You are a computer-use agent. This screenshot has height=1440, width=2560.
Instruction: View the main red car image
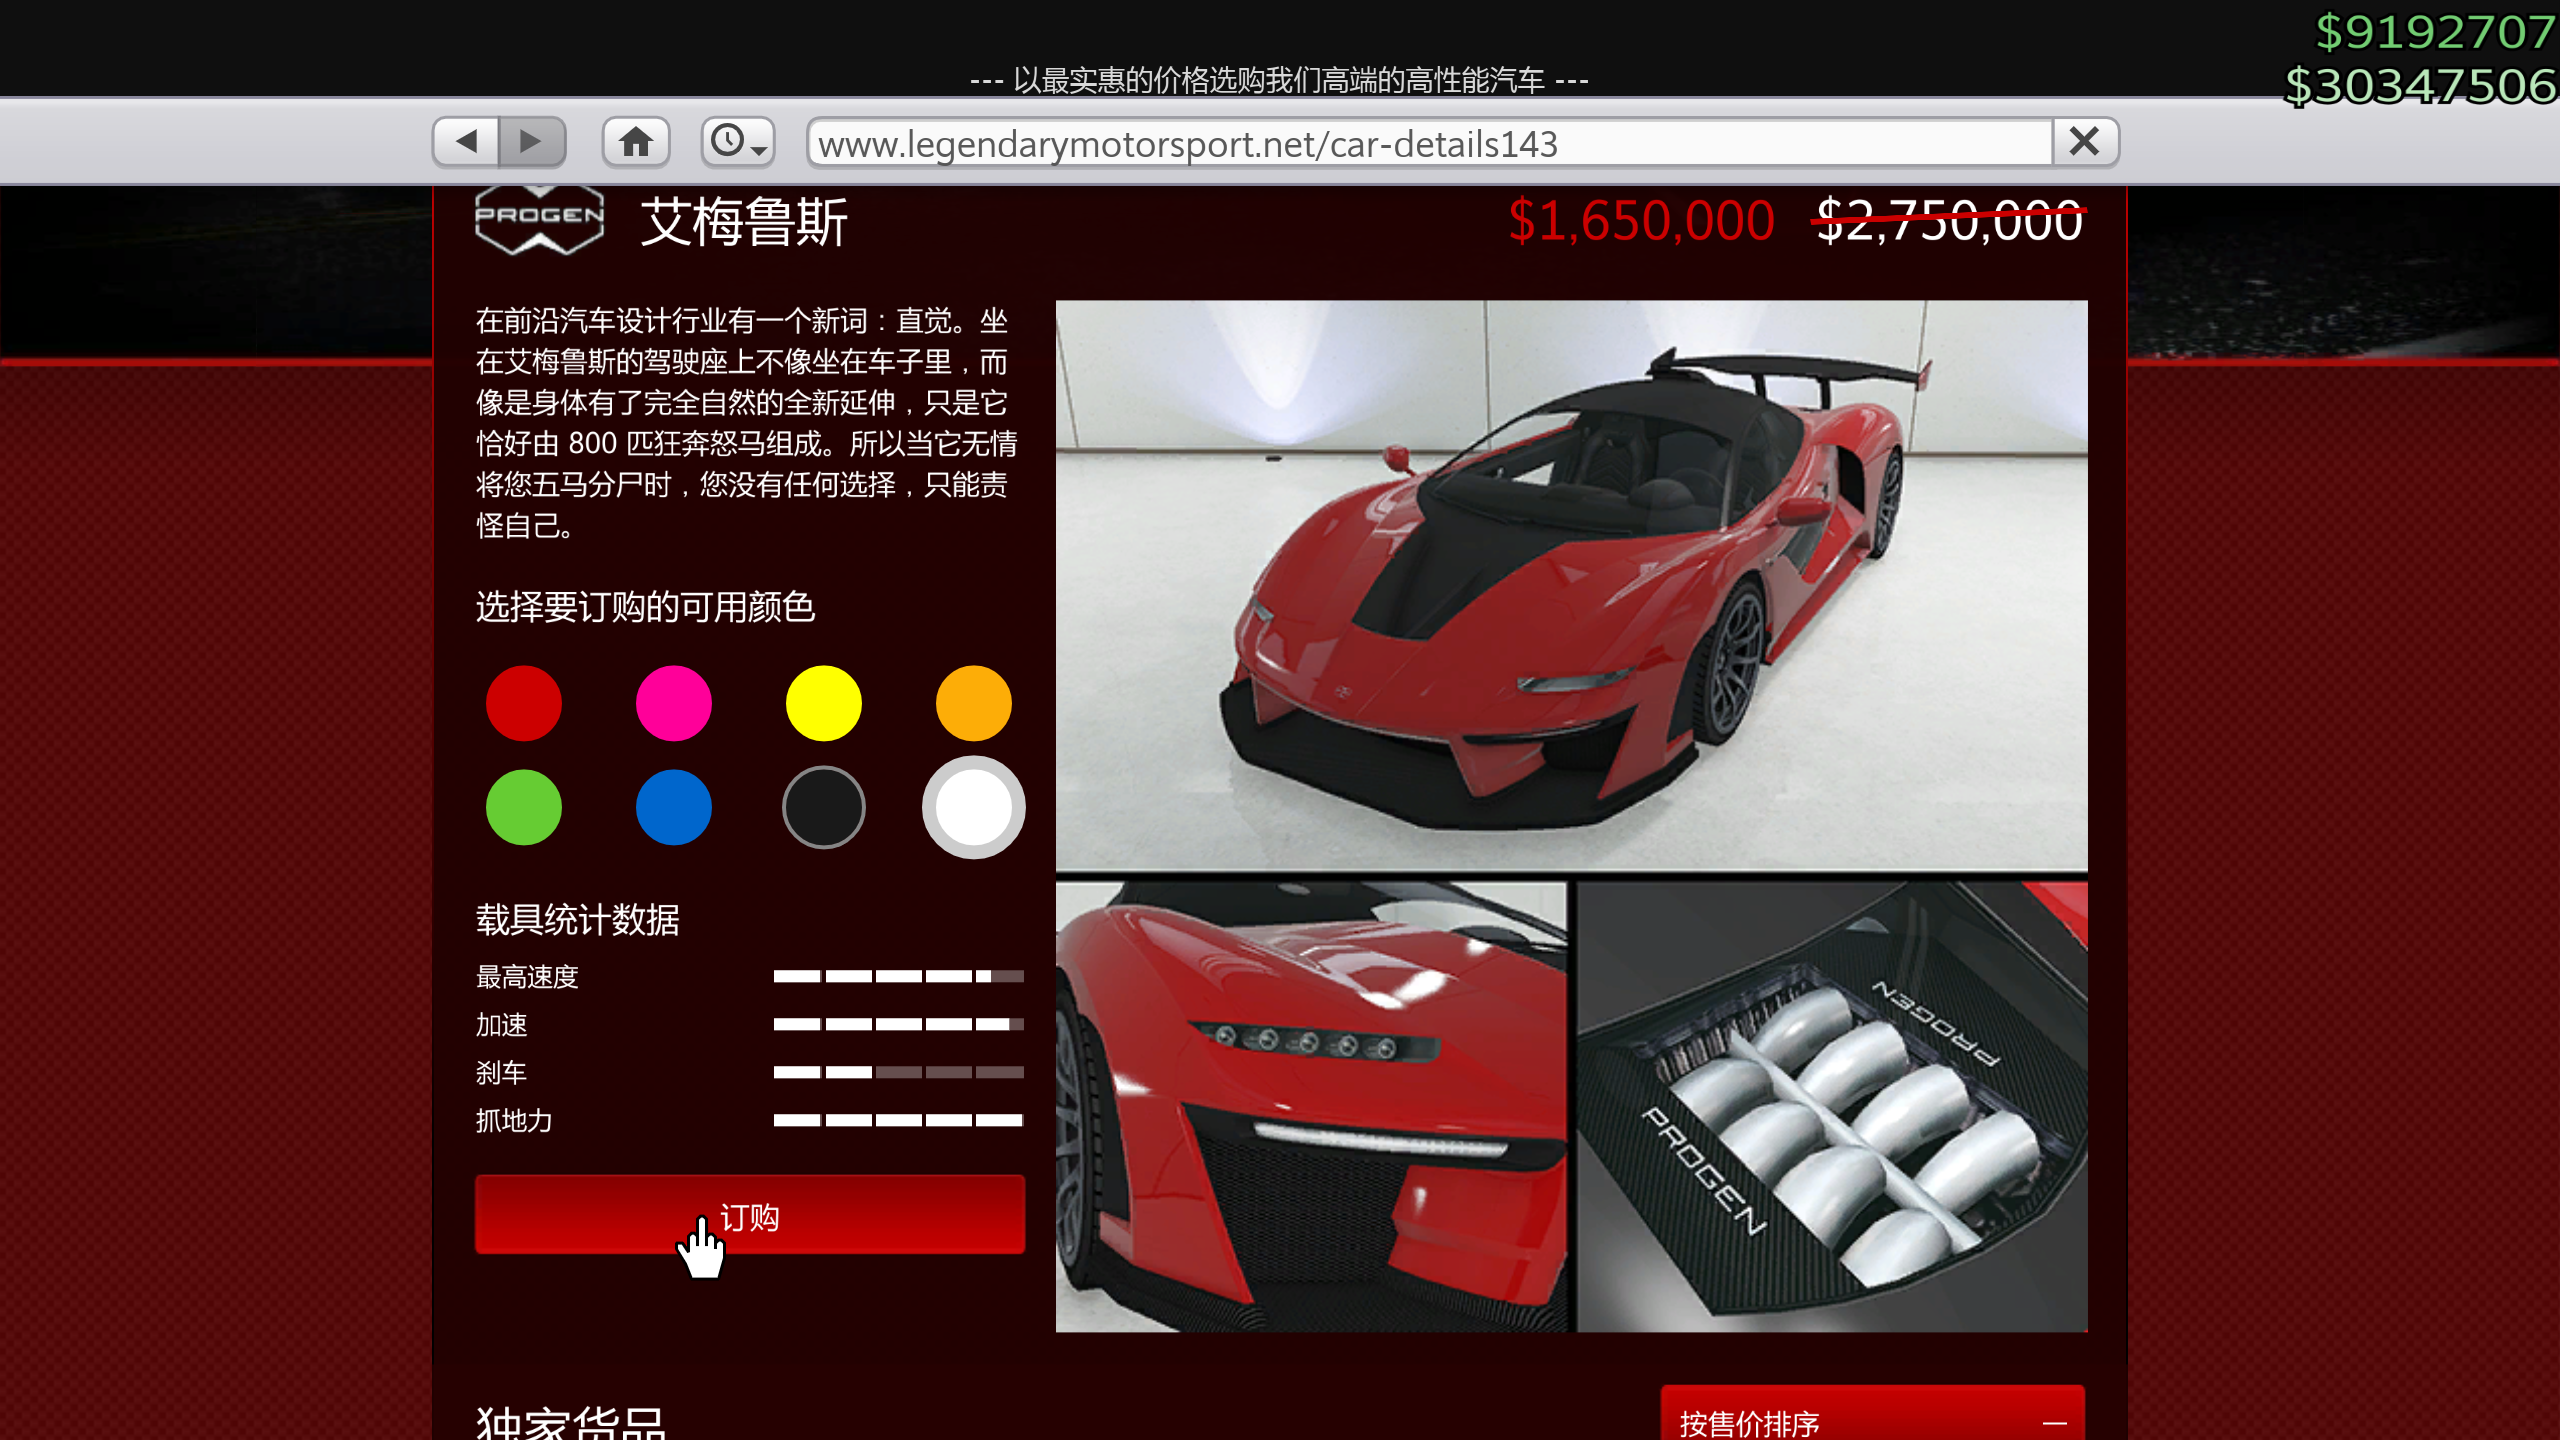[x=1572, y=586]
